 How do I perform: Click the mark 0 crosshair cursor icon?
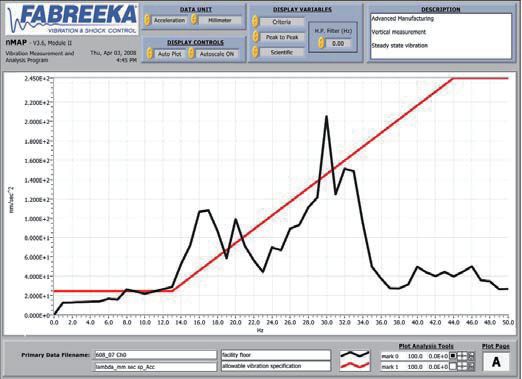tap(462, 356)
